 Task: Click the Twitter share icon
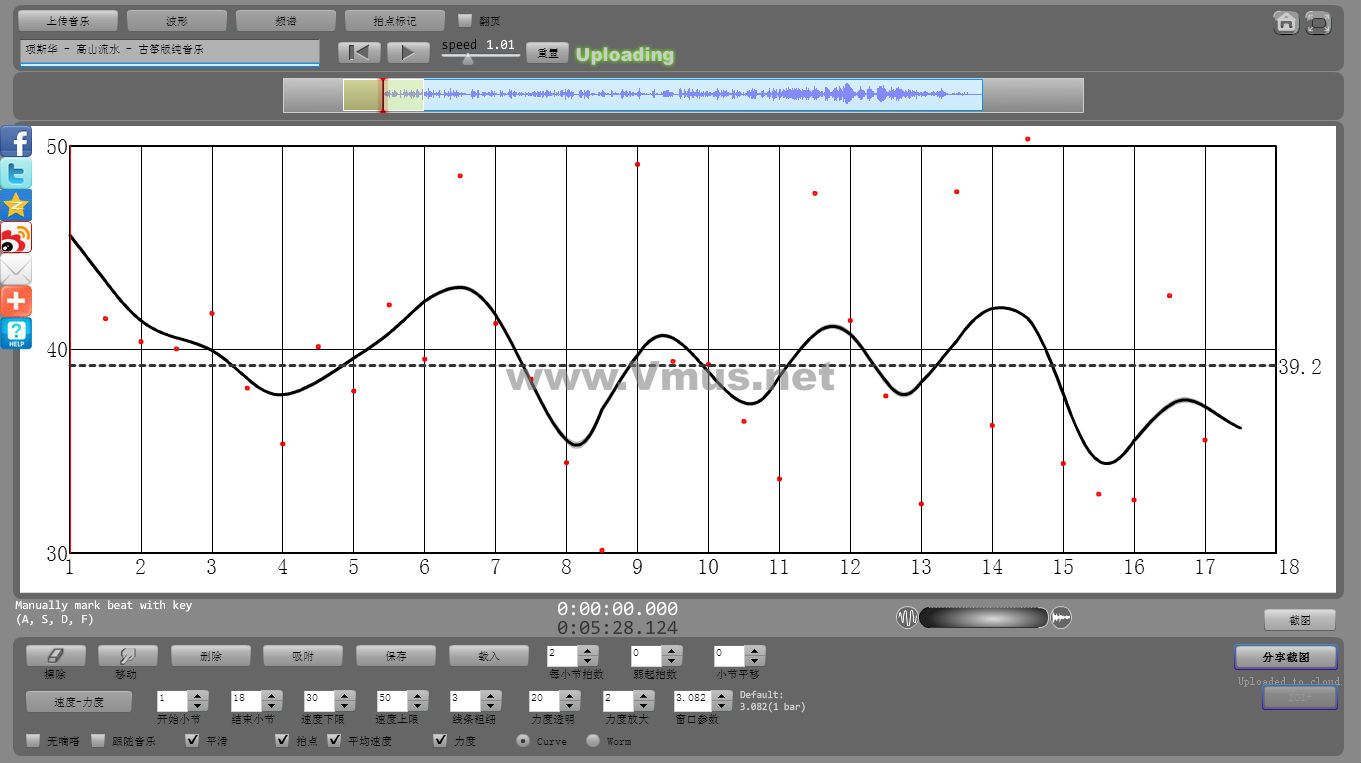tap(16, 173)
